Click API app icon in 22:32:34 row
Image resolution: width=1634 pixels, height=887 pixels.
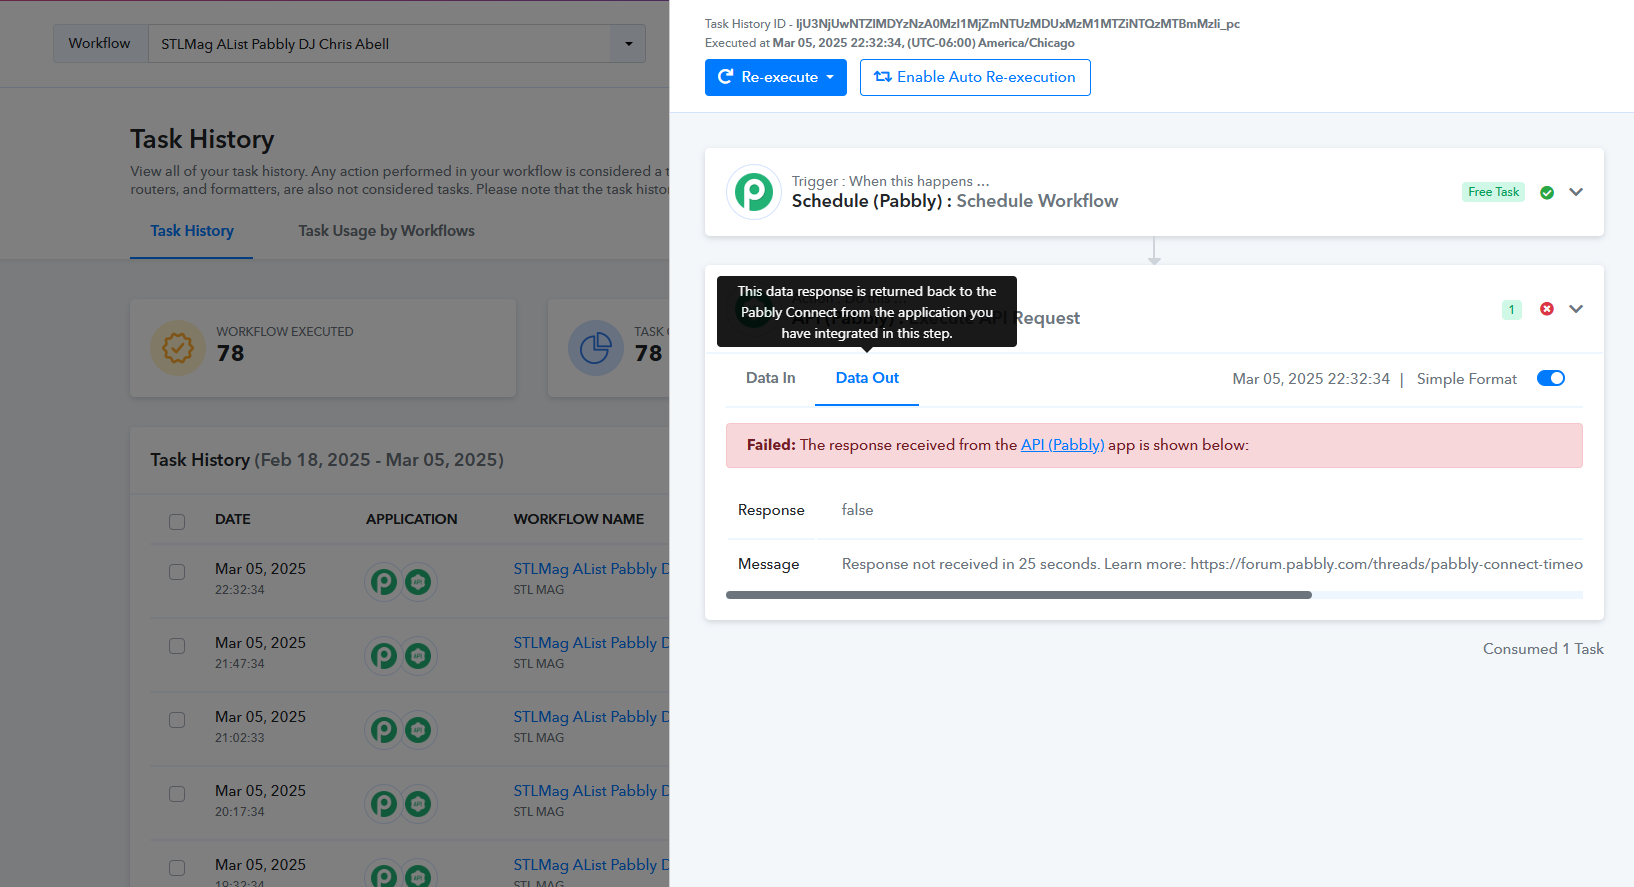pyautogui.click(x=418, y=581)
